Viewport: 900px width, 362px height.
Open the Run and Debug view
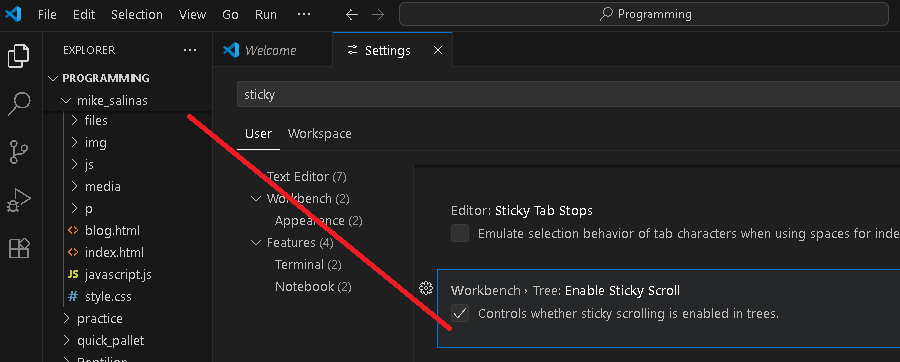(x=18, y=200)
